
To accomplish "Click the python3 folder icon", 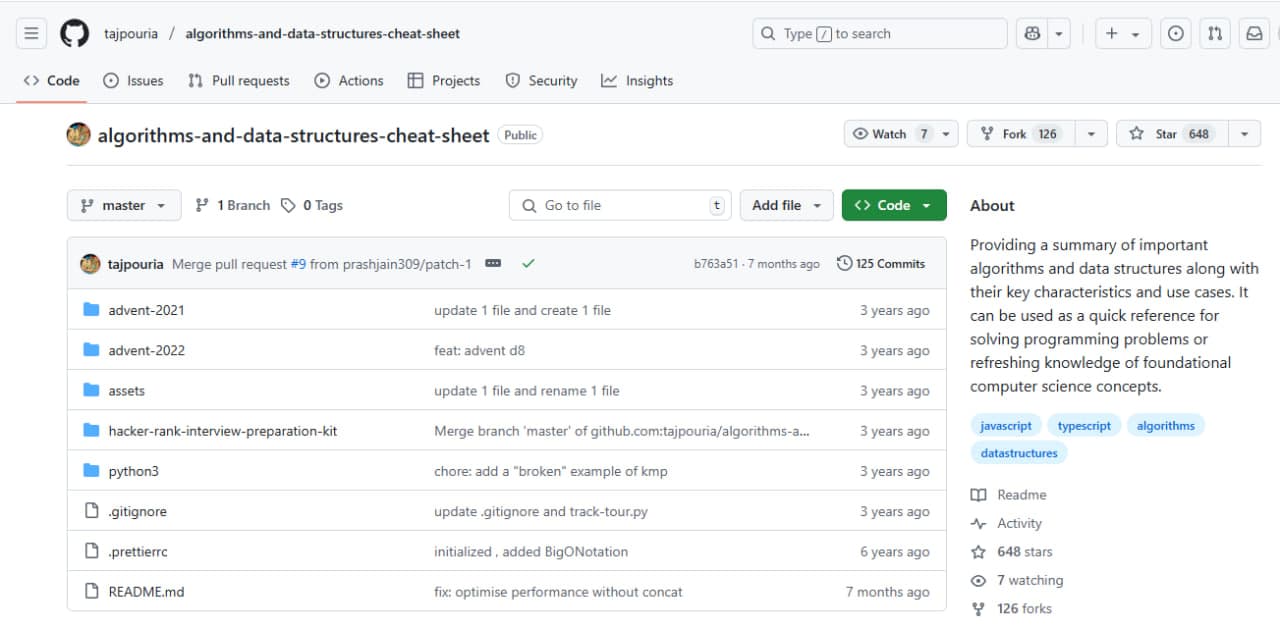I will tap(92, 471).
